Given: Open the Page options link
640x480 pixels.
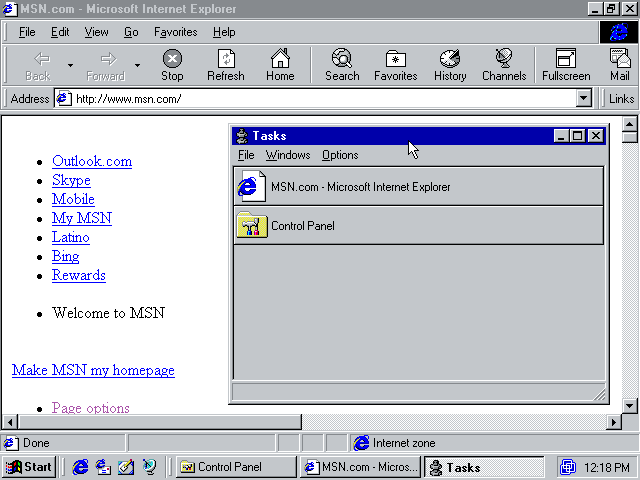Looking at the screenshot, I should 91,408.
